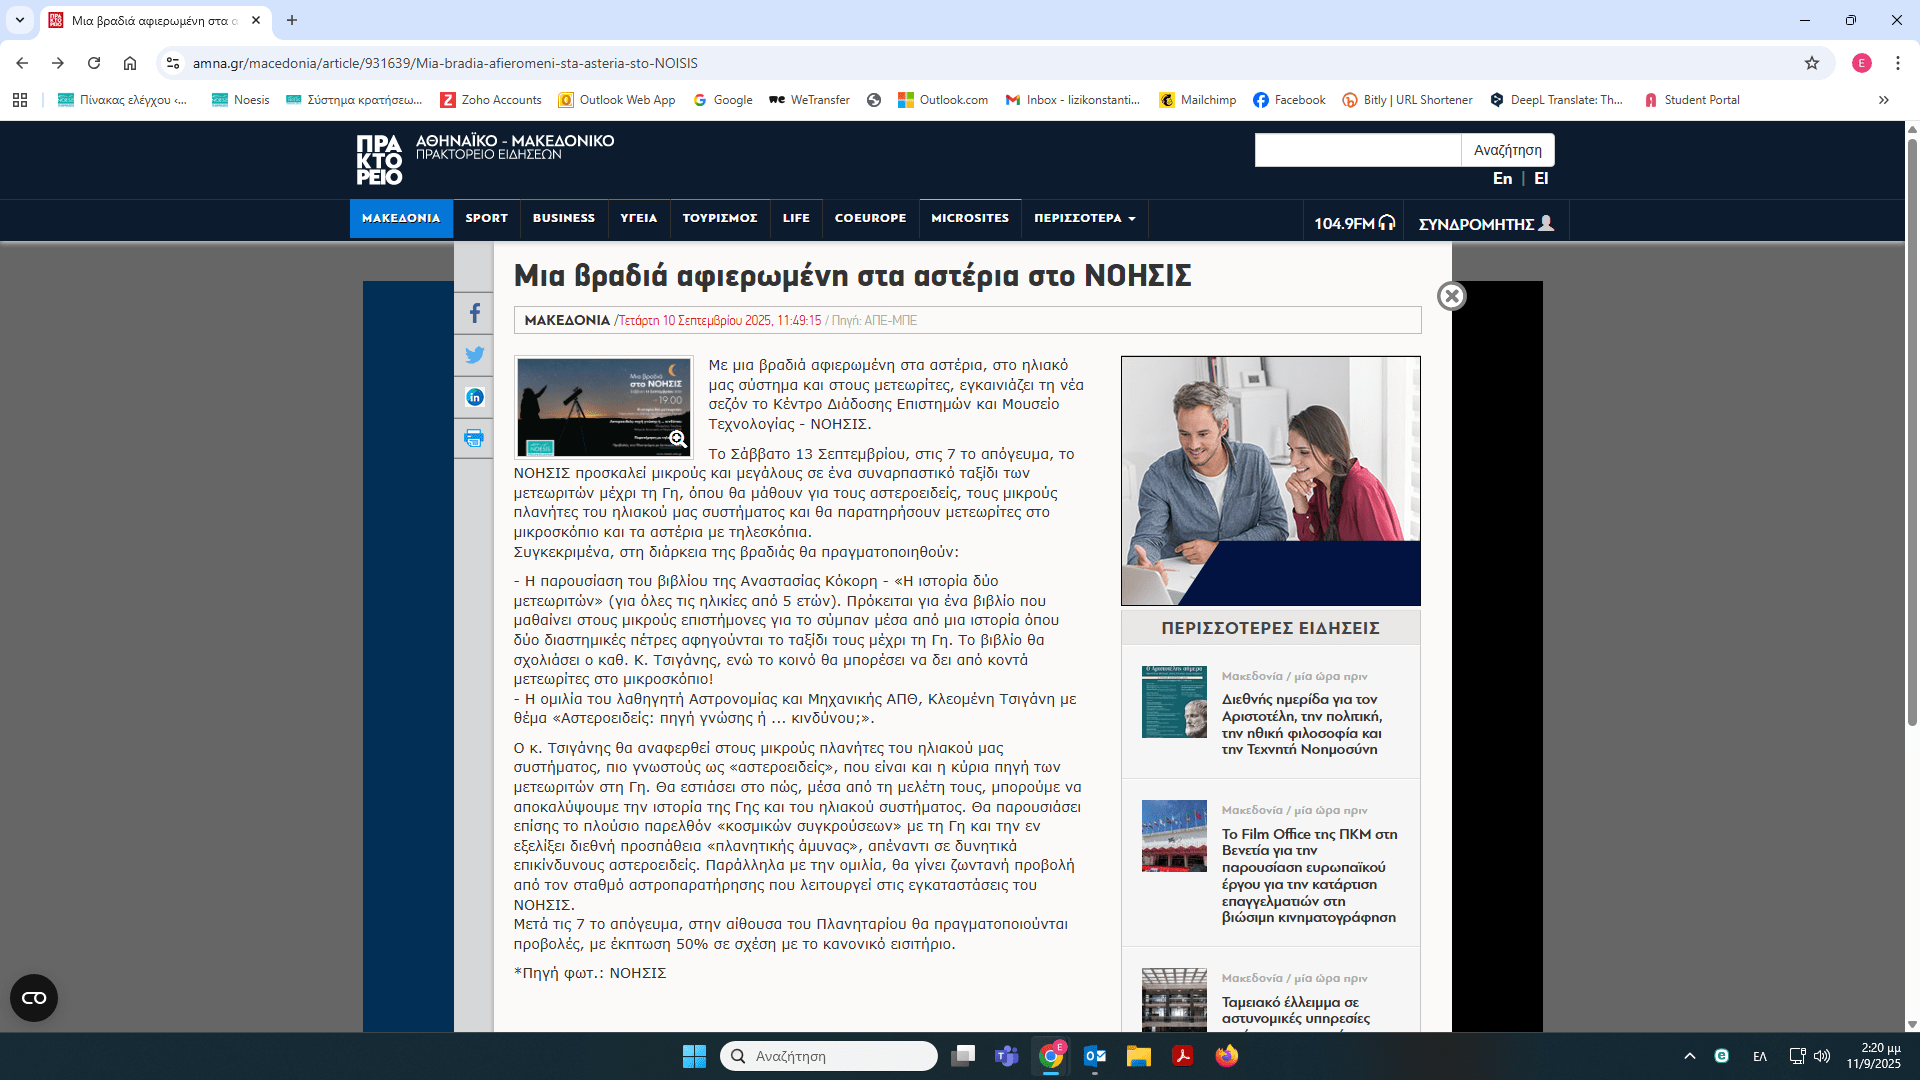Image resolution: width=1920 pixels, height=1080 pixels.
Task: Click the site search input field
Action: click(1357, 150)
